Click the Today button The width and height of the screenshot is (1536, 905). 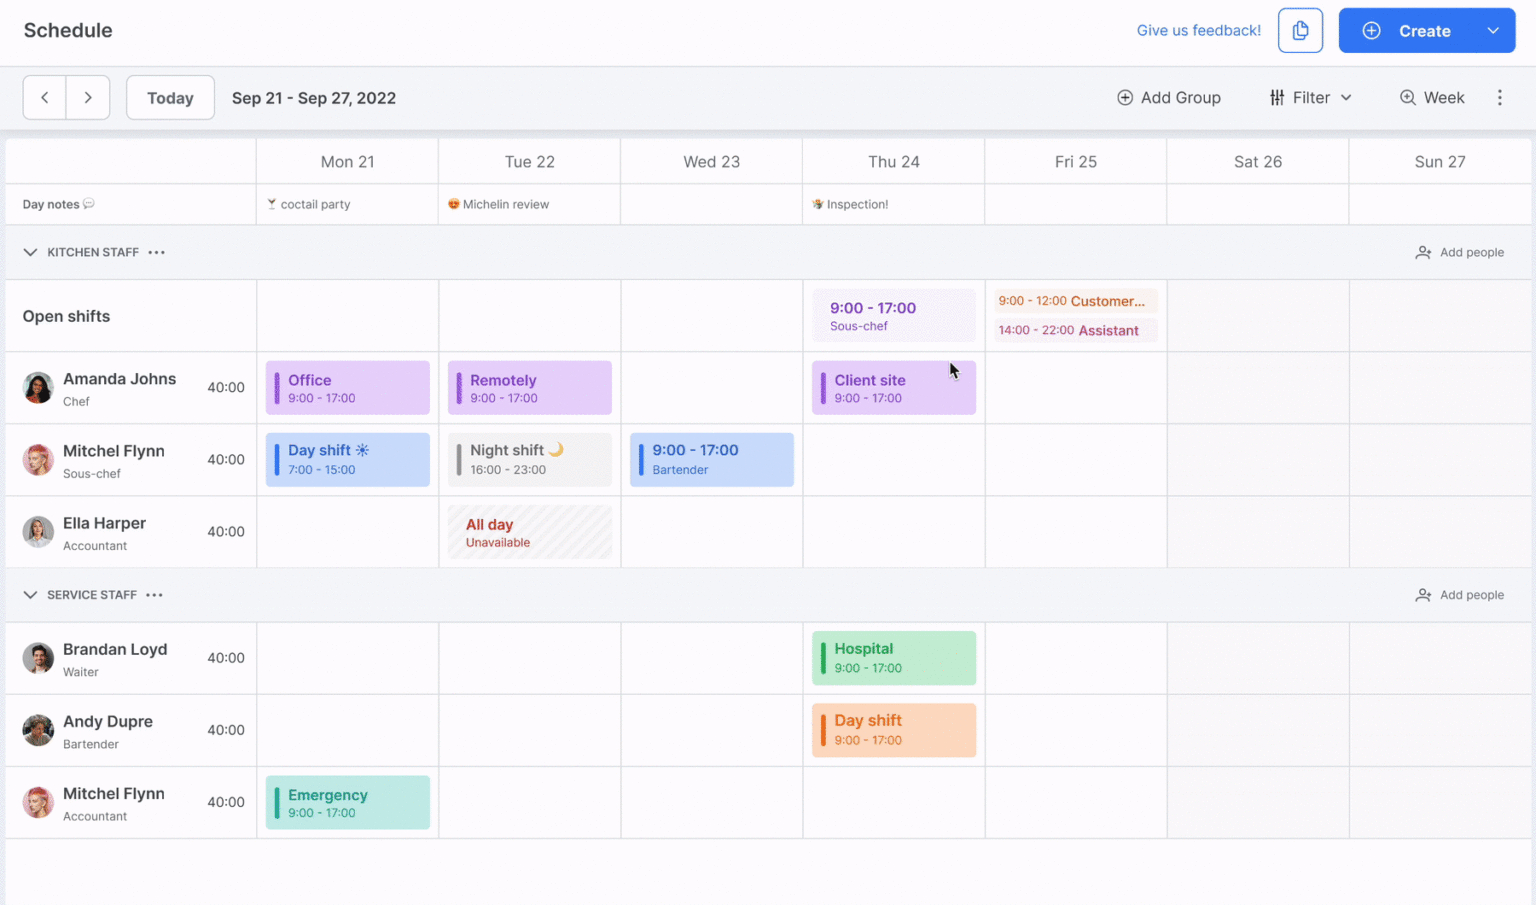coord(169,97)
